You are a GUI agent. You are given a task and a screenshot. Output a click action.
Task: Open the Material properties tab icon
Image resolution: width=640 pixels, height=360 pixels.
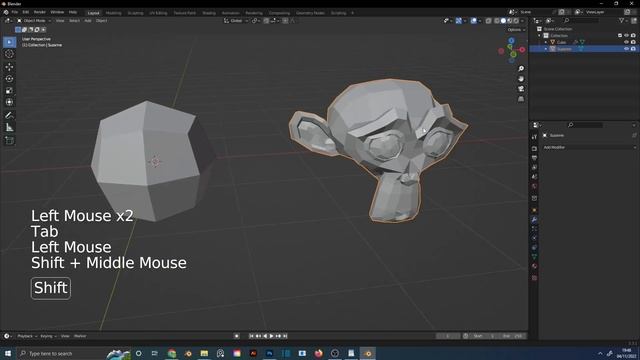point(534,266)
